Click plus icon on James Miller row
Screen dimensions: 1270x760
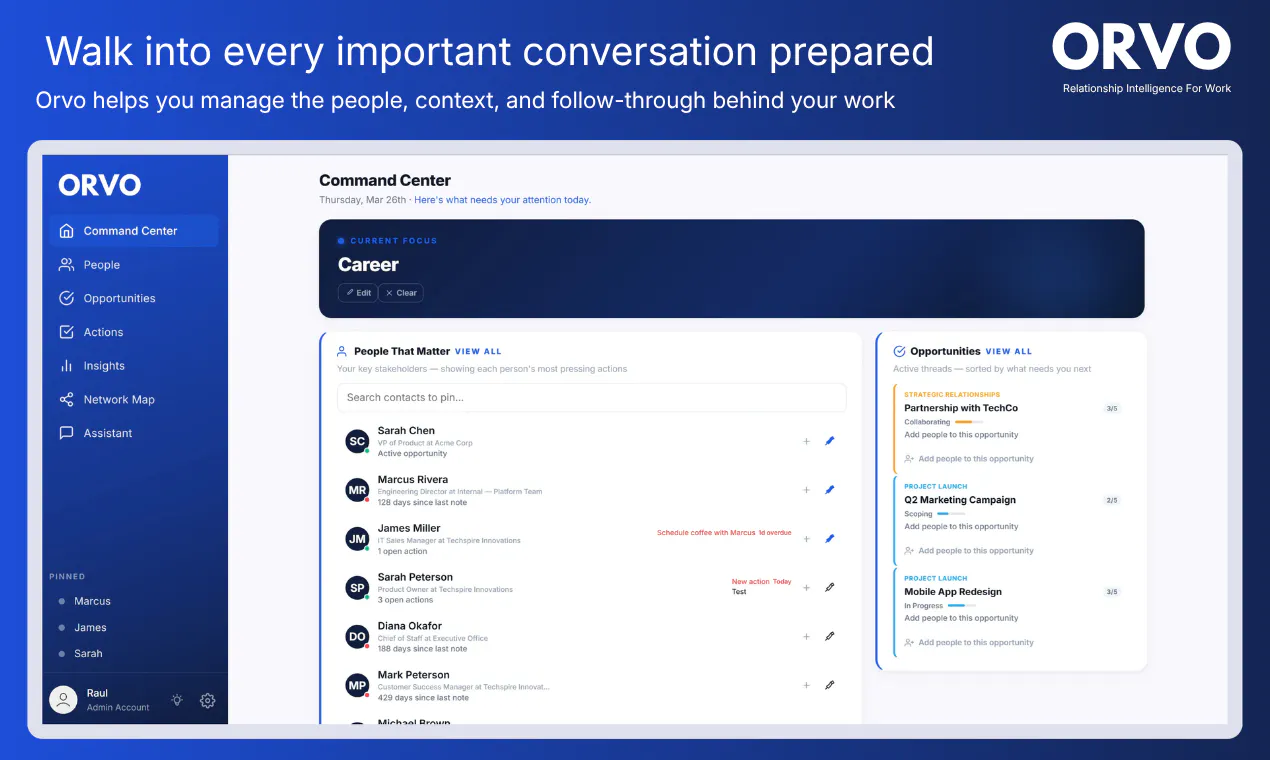point(806,539)
